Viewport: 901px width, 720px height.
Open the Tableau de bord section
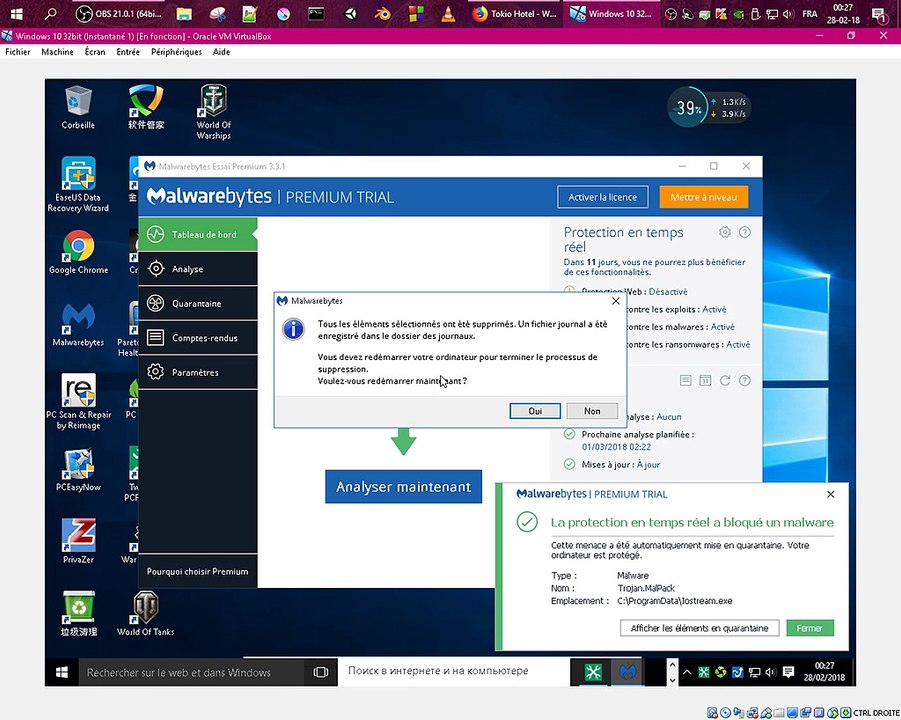pos(198,234)
